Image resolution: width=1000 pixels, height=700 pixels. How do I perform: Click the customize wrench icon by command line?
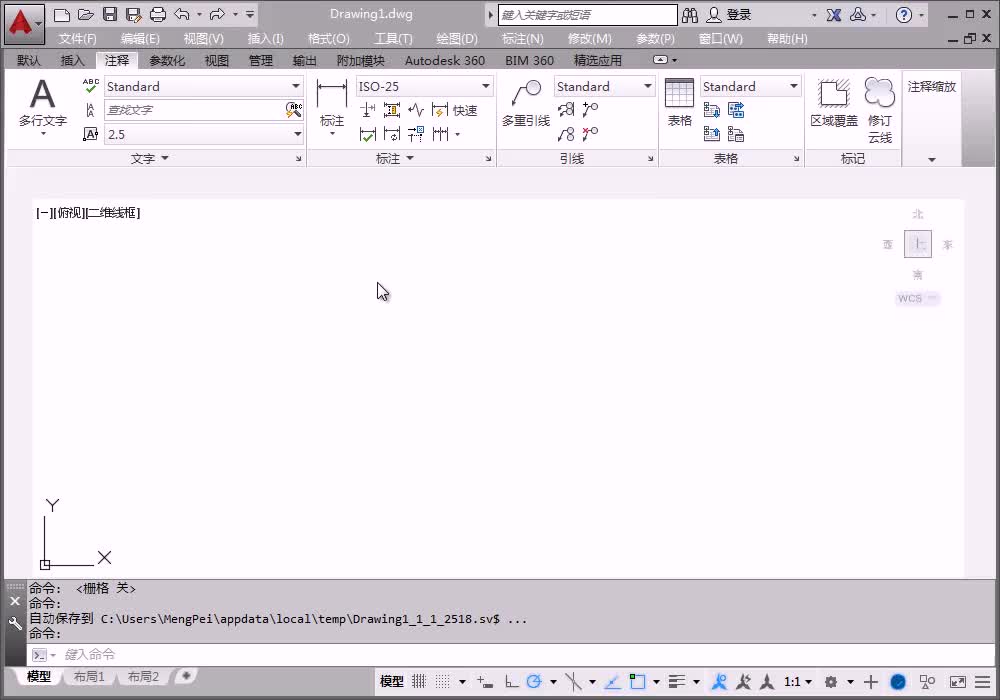coord(15,623)
